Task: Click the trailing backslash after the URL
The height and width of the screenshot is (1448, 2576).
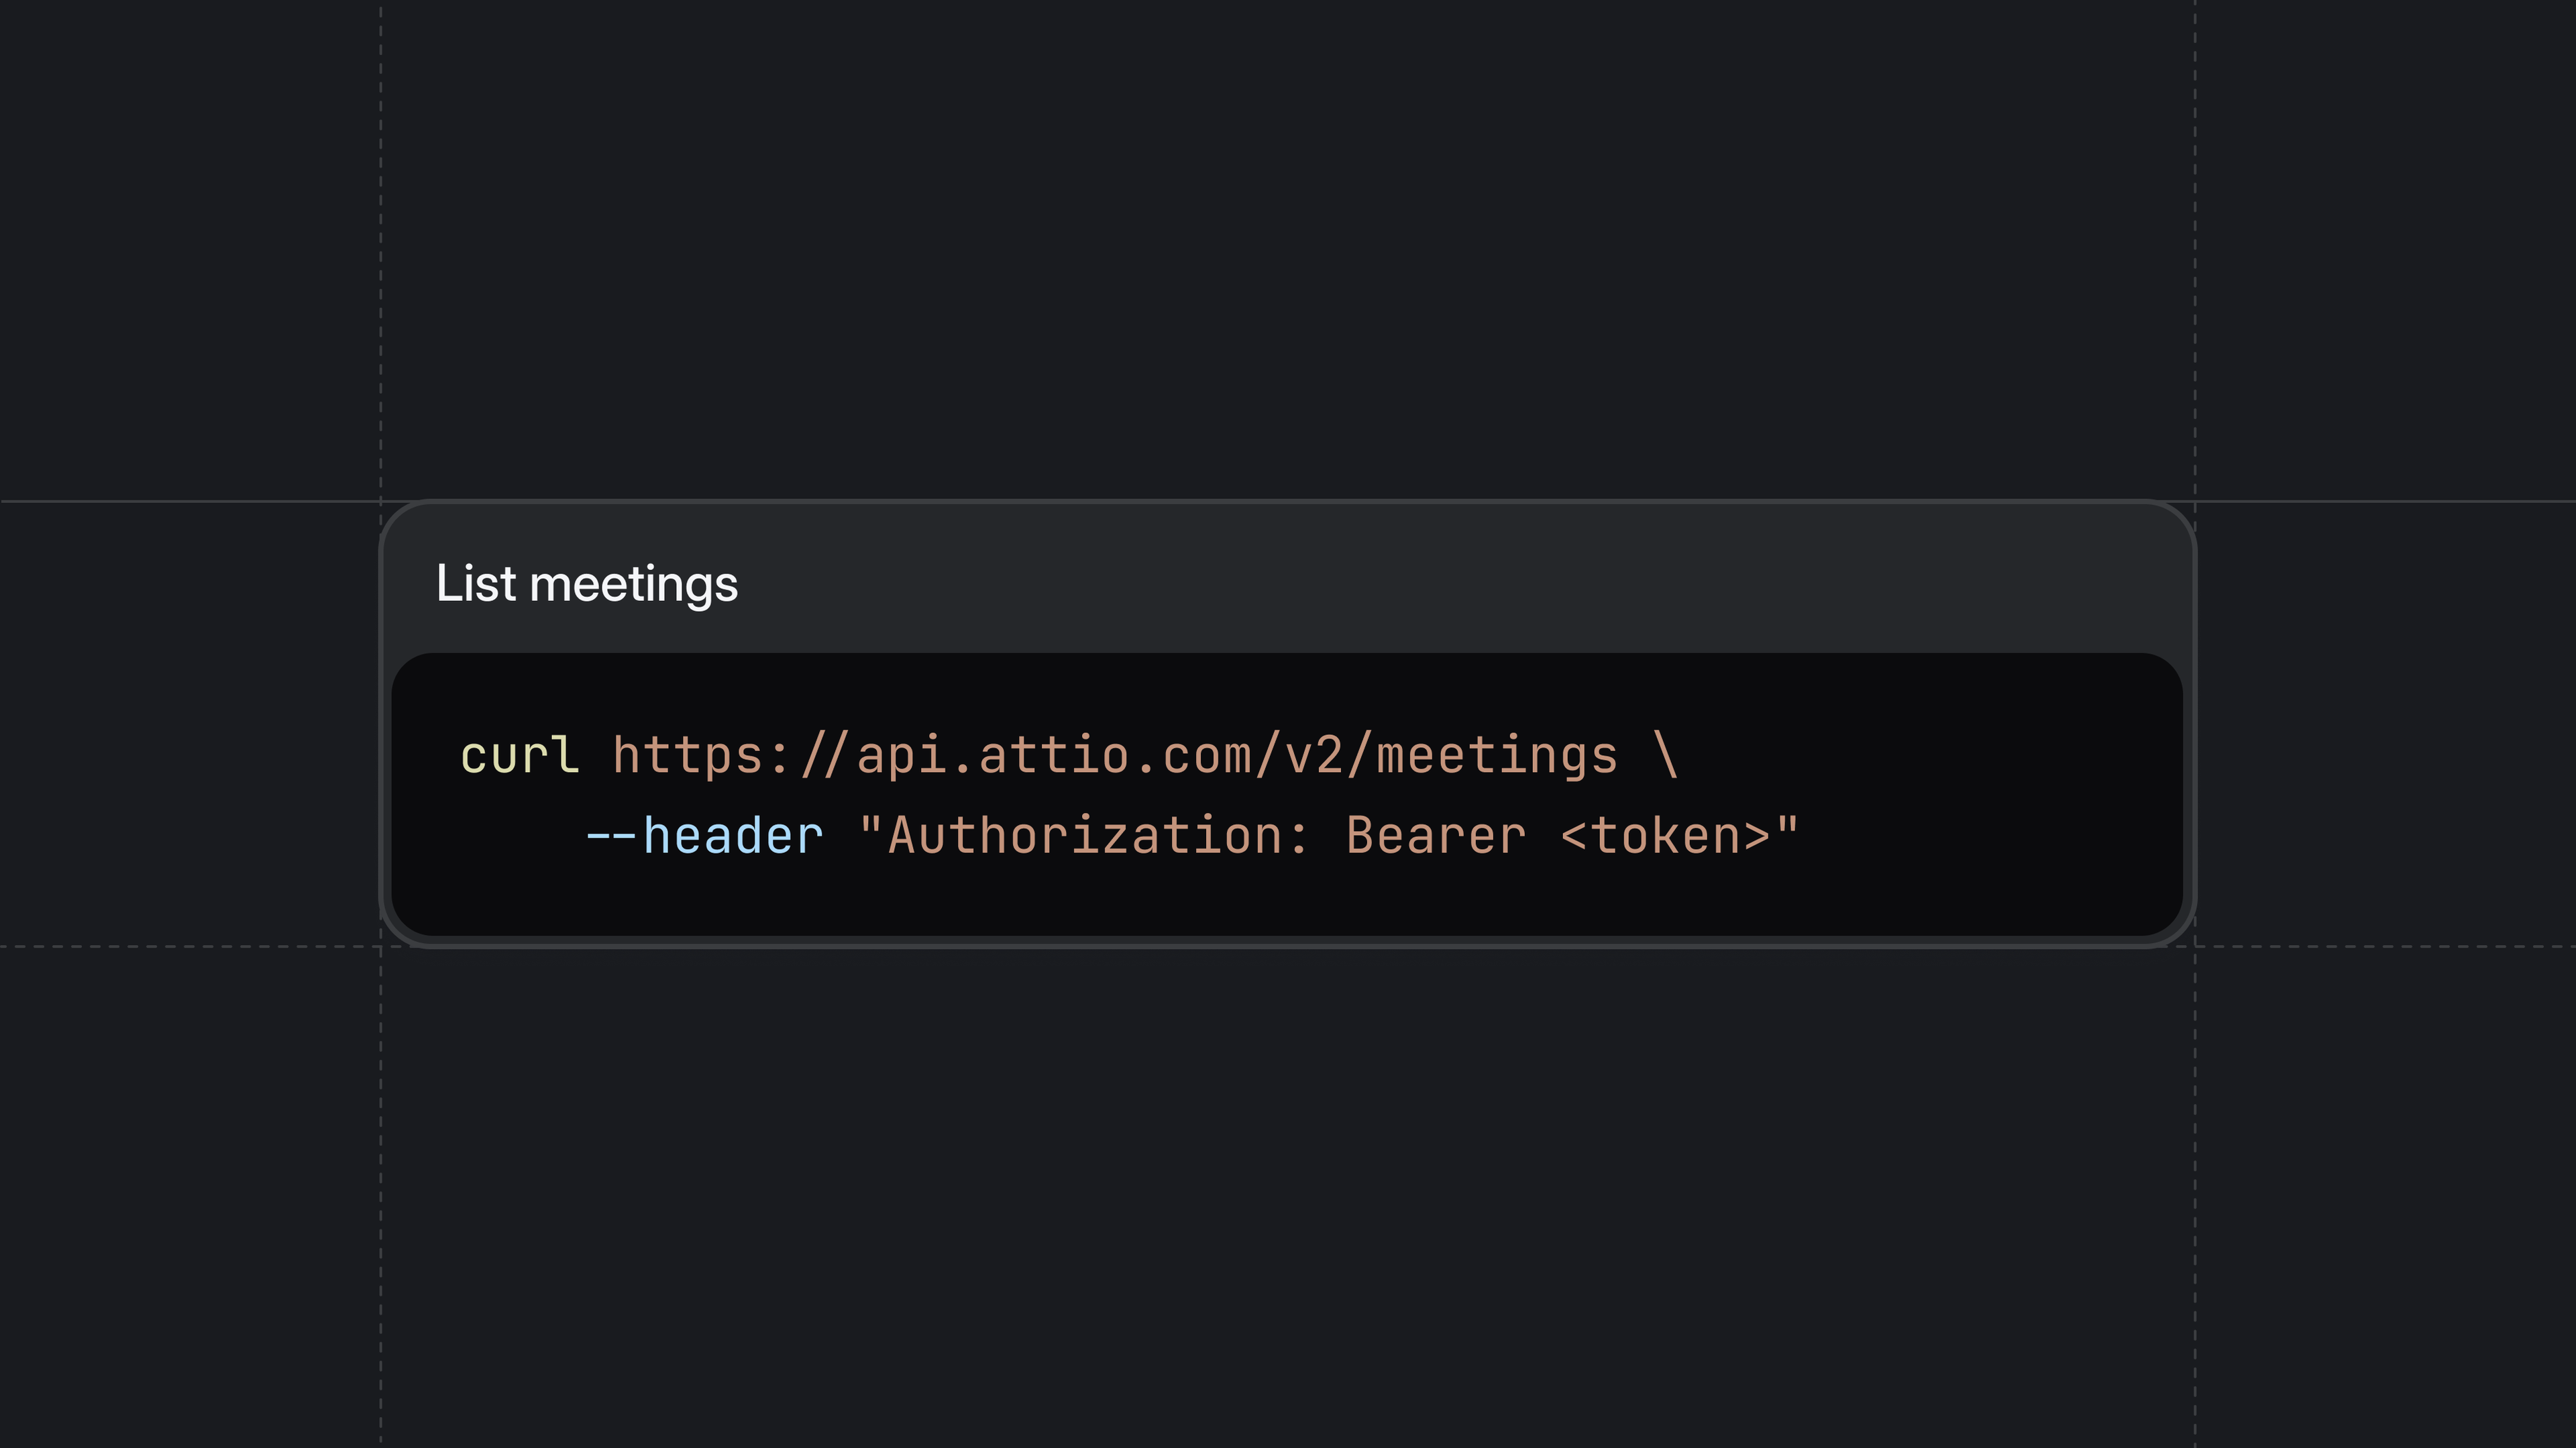Action: tap(1666, 755)
